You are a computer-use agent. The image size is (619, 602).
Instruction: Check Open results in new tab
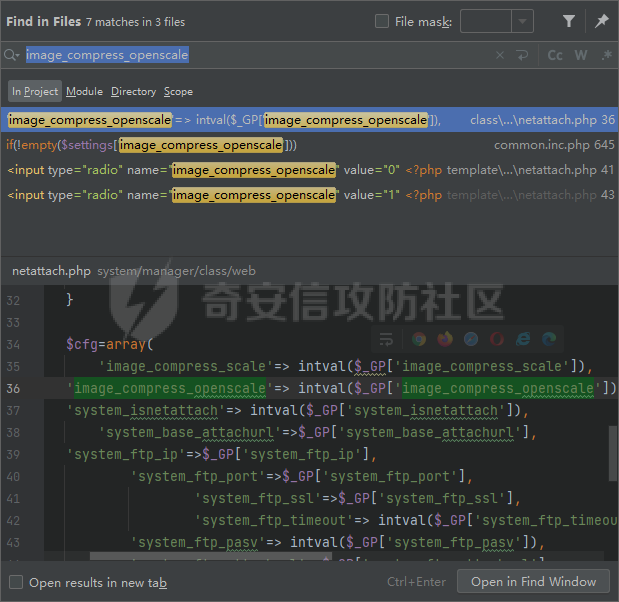pyautogui.click(x=16, y=582)
